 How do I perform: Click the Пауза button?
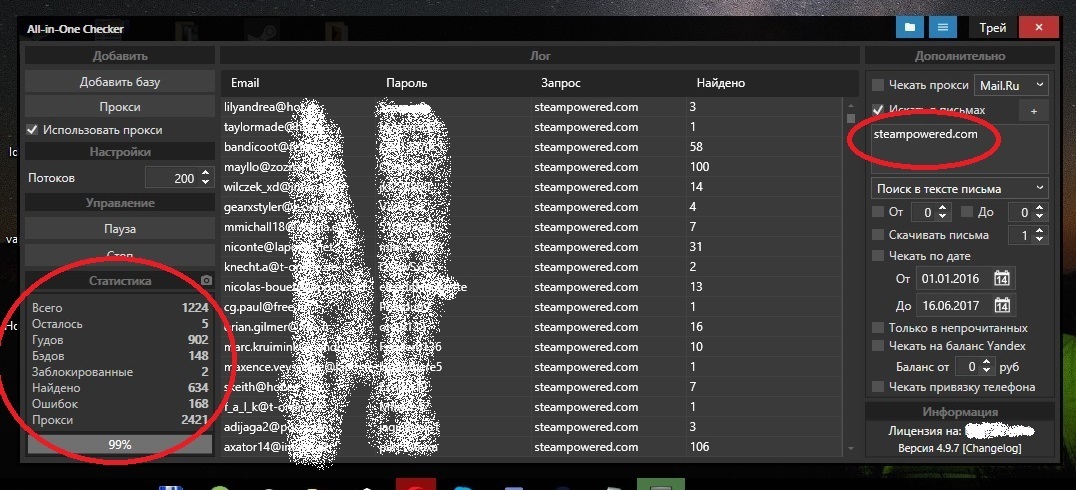120,229
